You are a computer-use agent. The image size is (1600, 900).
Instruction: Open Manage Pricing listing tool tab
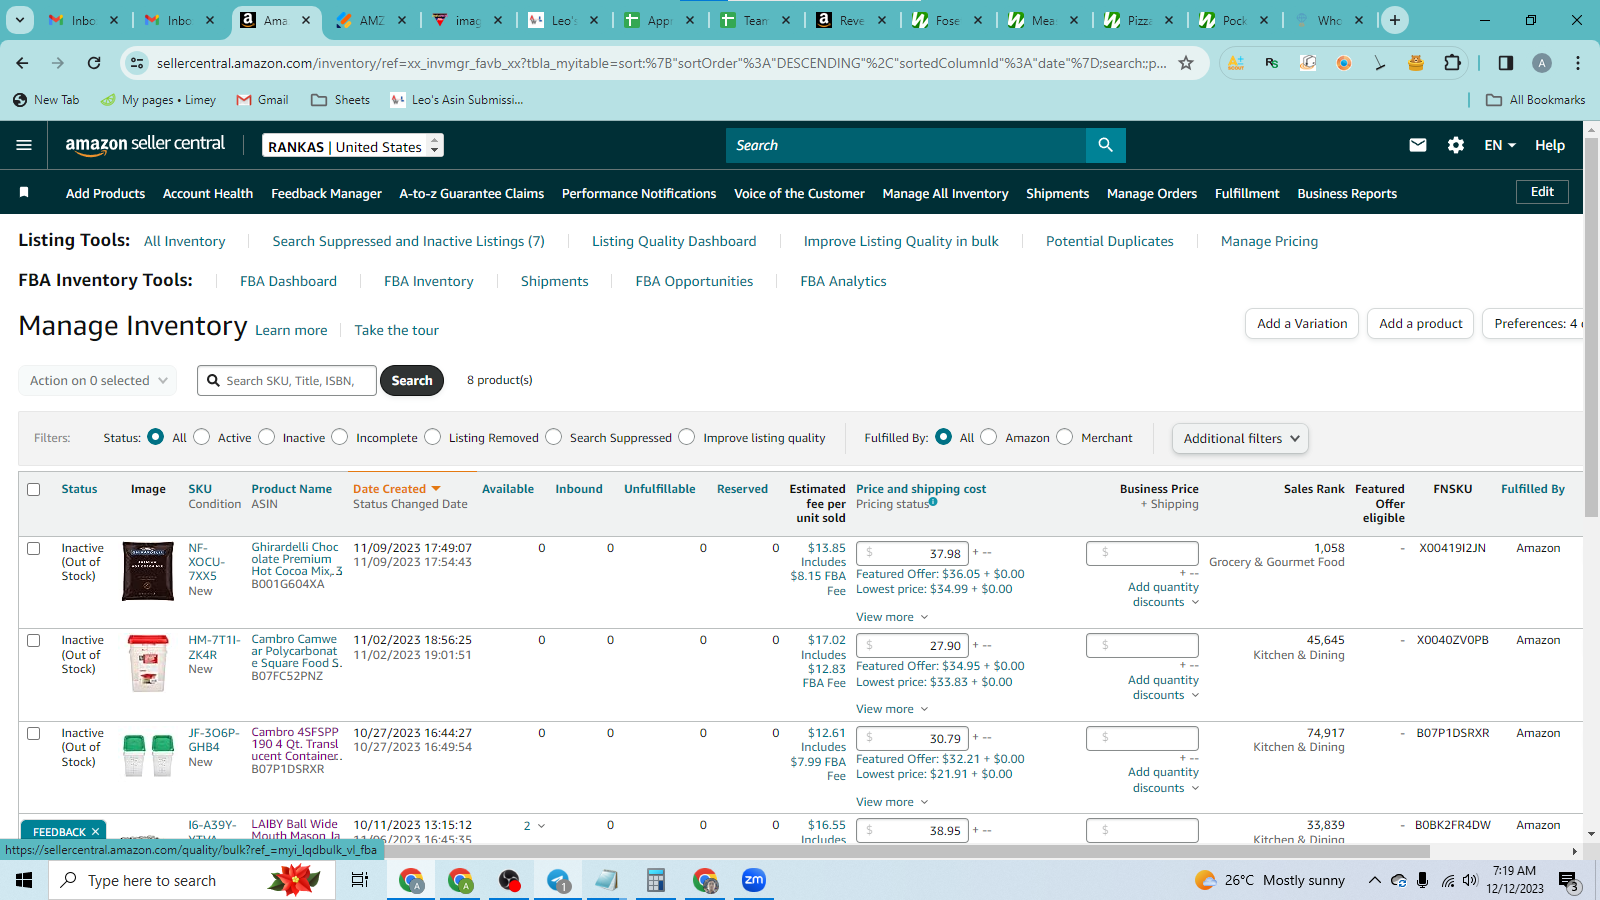pos(1269,241)
